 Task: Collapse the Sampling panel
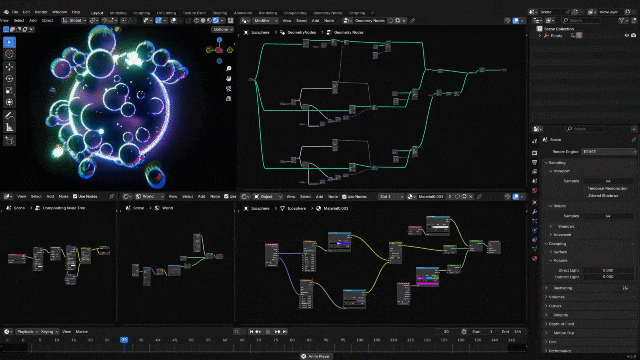[557, 163]
